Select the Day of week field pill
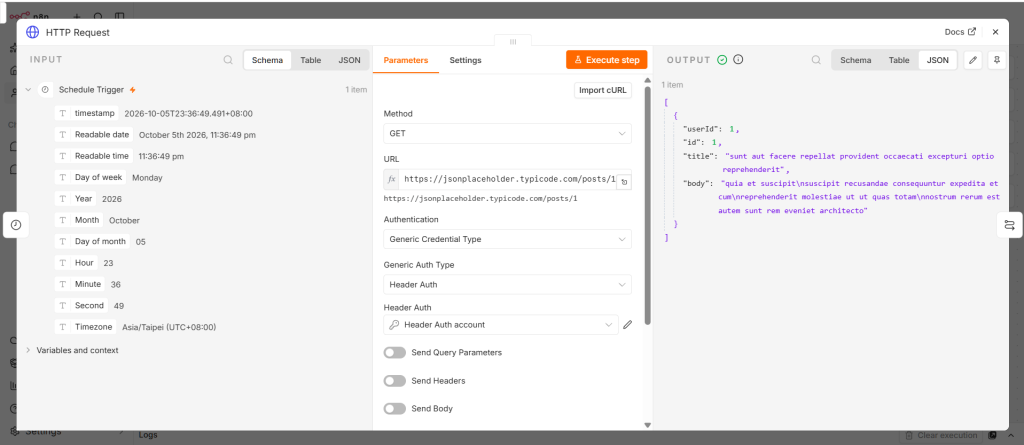Image resolution: width=1024 pixels, height=445 pixels. click(x=91, y=177)
